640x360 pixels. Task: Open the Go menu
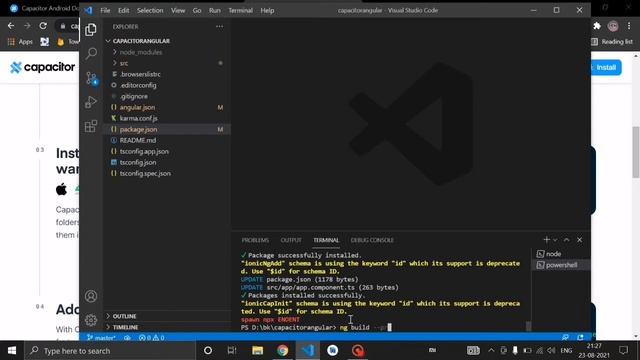[x=197, y=10]
